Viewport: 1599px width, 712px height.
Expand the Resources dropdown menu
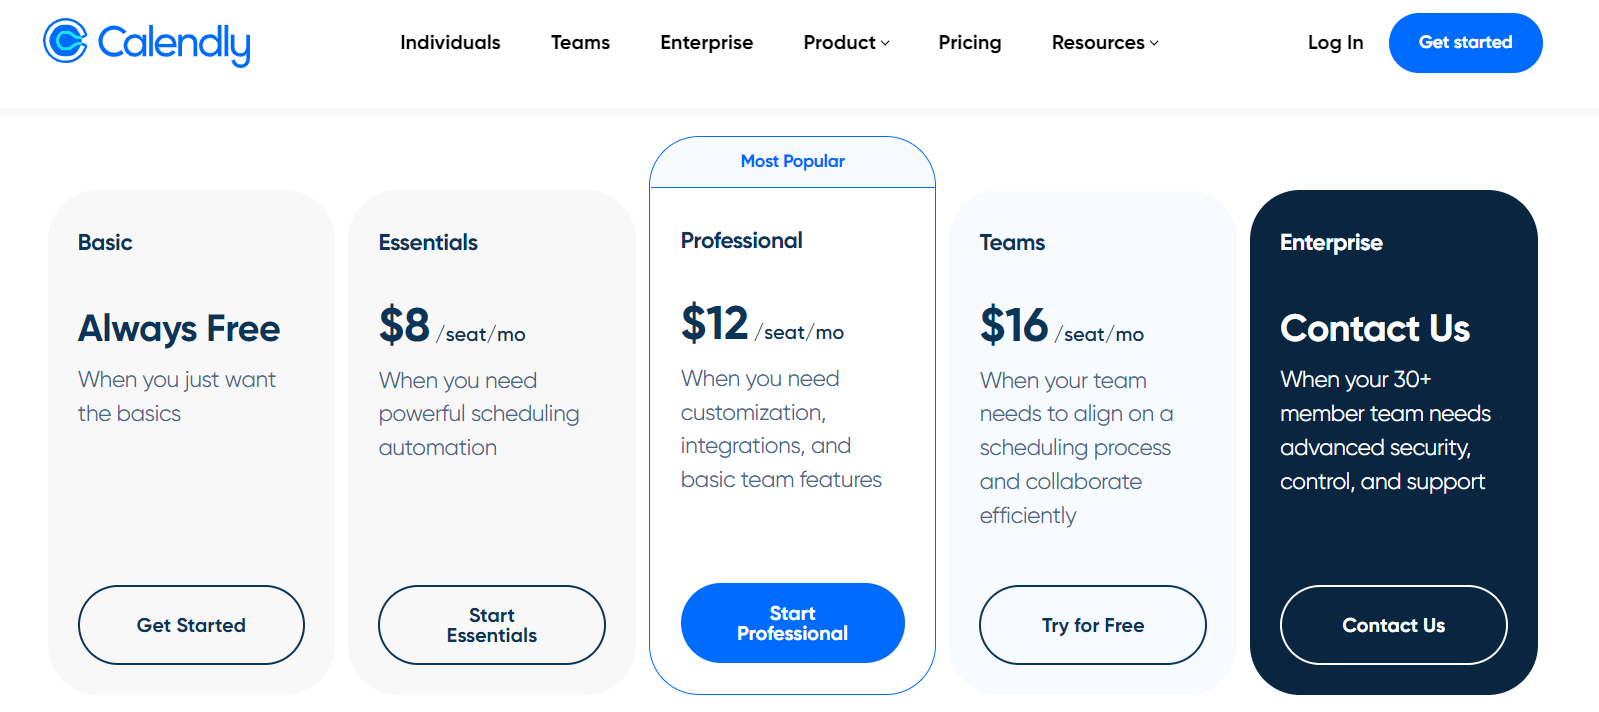tap(1098, 43)
